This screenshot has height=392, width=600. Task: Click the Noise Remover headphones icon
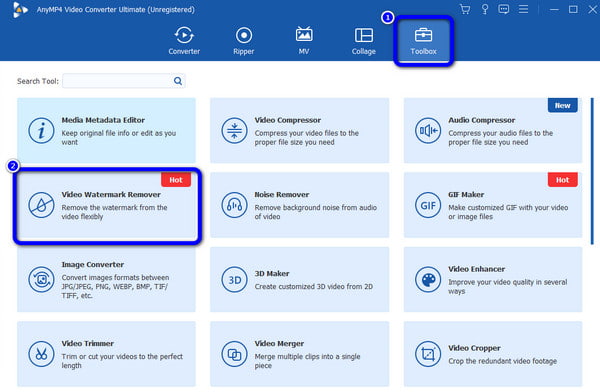[234, 205]
